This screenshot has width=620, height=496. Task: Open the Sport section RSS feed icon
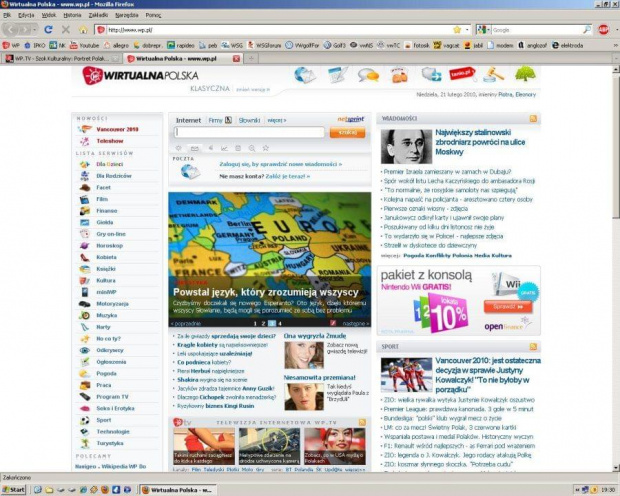click(x=533, y=346)
